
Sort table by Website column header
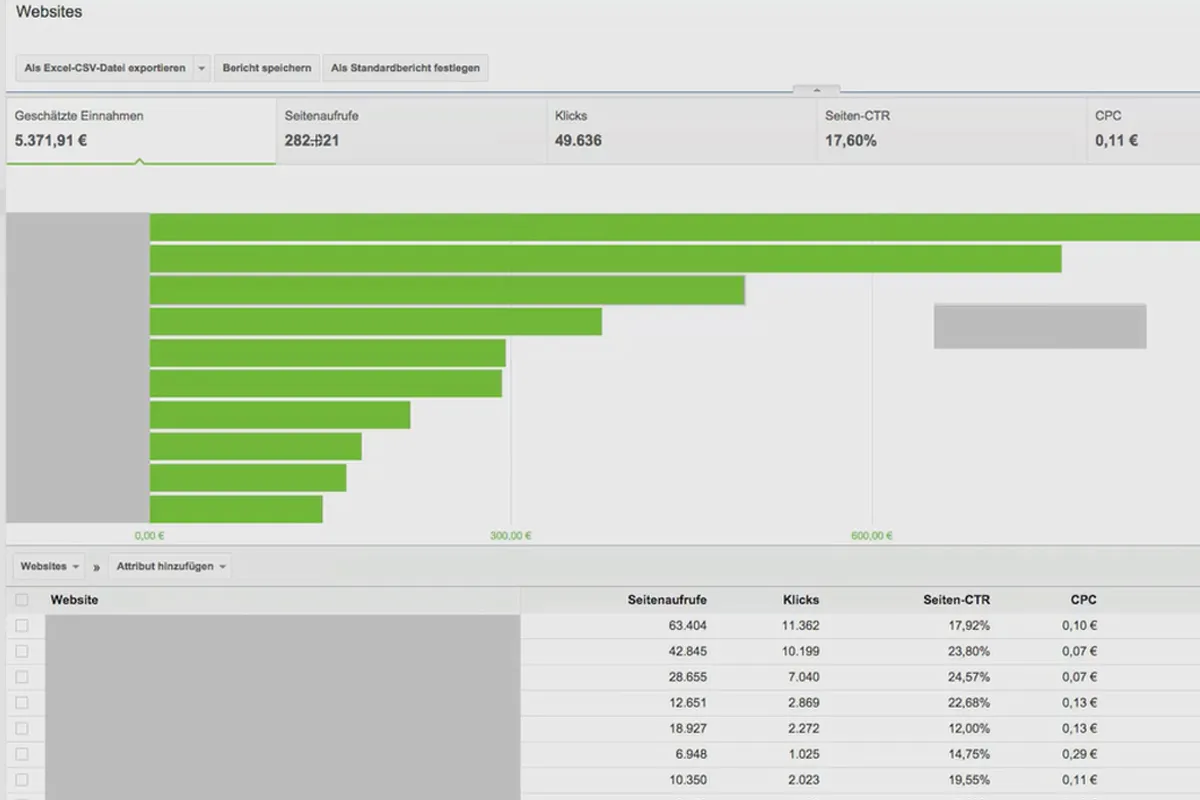click(74, 600)
